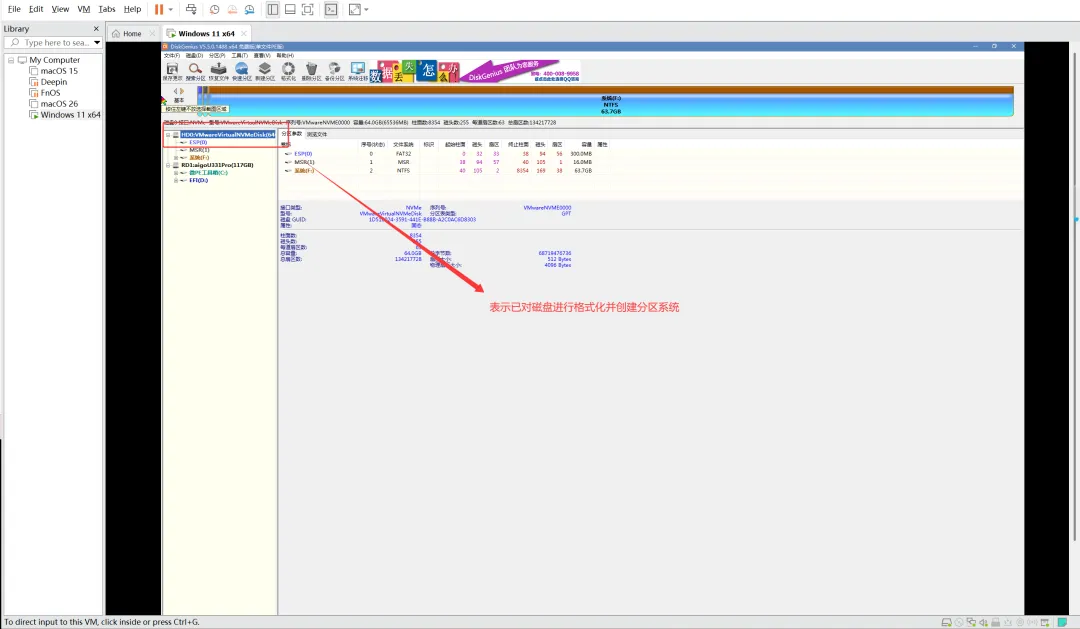Click DiskGenius Backup Partition toolbar icon
This screenshot has width=1080, height=629.
coord(335,71)
